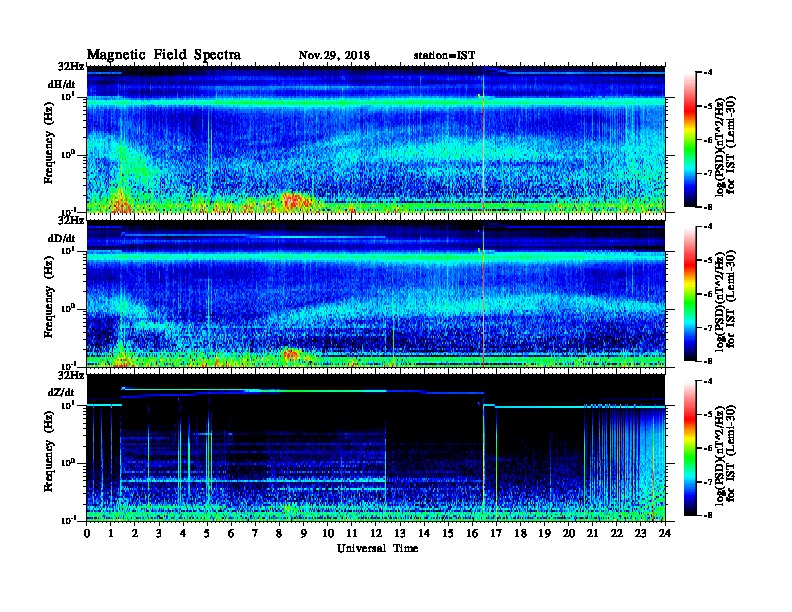Click the -4 tick on the dZ/dt colorbar
Image resolution: width=792 pixels, height=612 pixels.
pos(709,381)
